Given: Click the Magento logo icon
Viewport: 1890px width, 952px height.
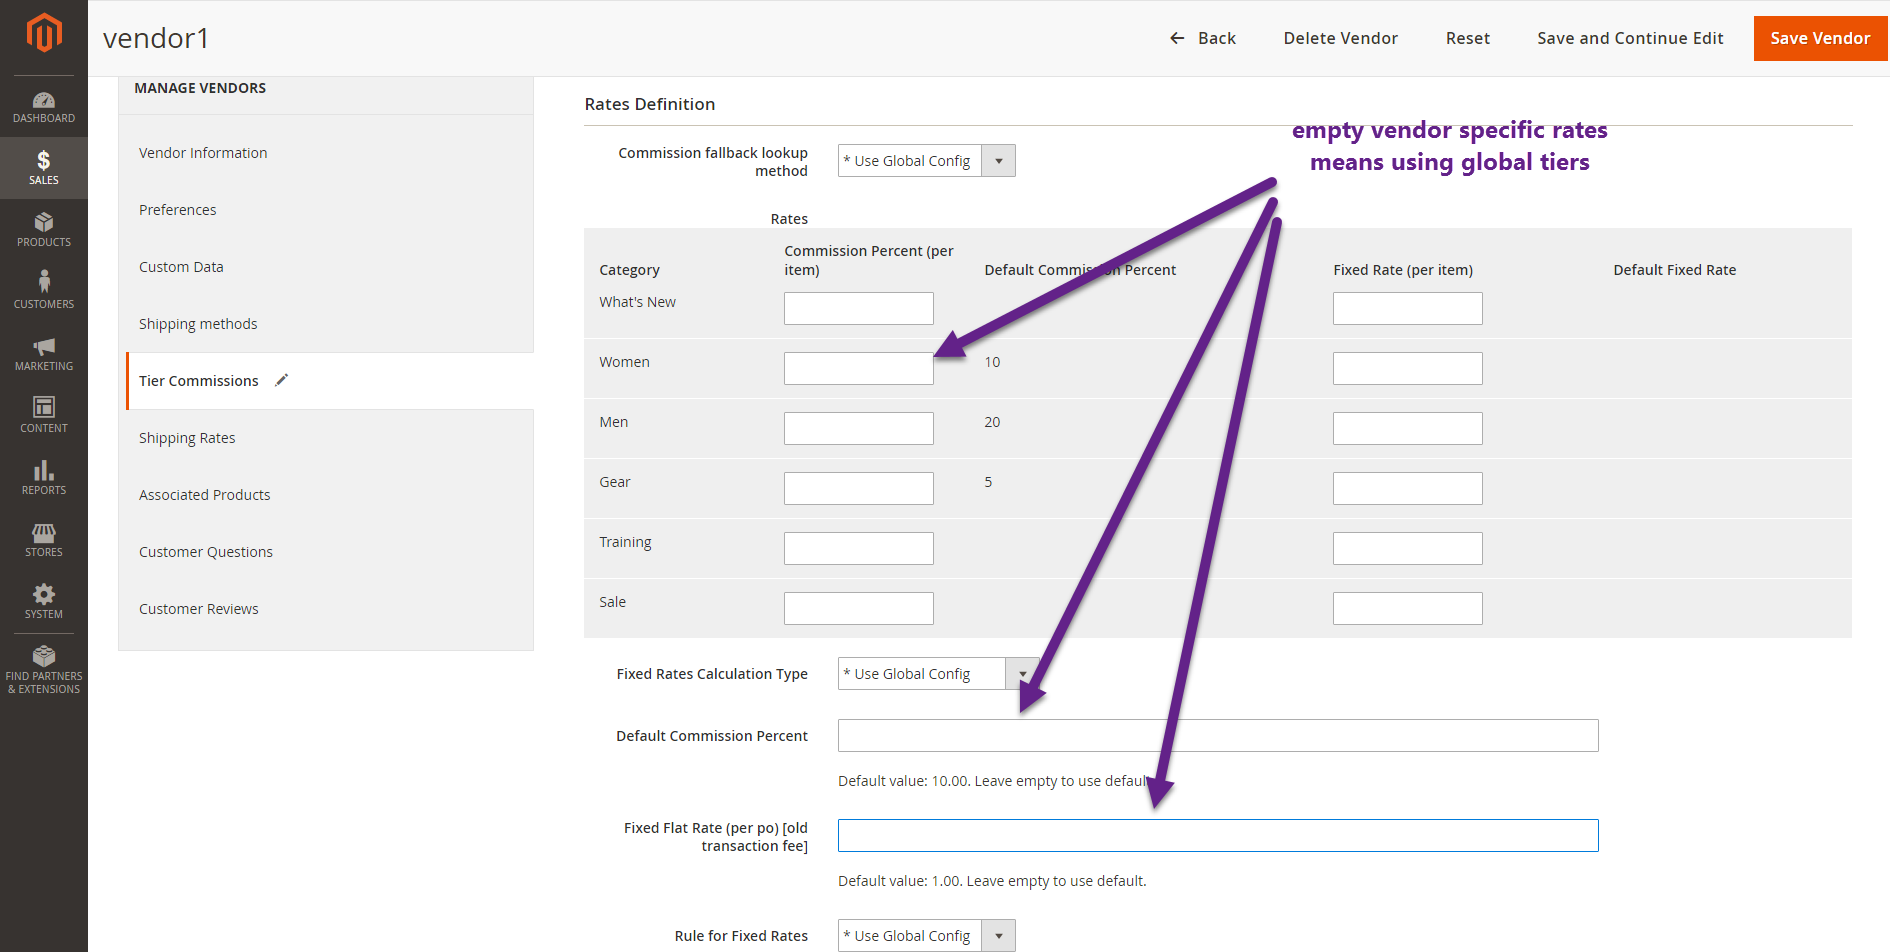Looking at the screenshot, I should click(44, 33).
